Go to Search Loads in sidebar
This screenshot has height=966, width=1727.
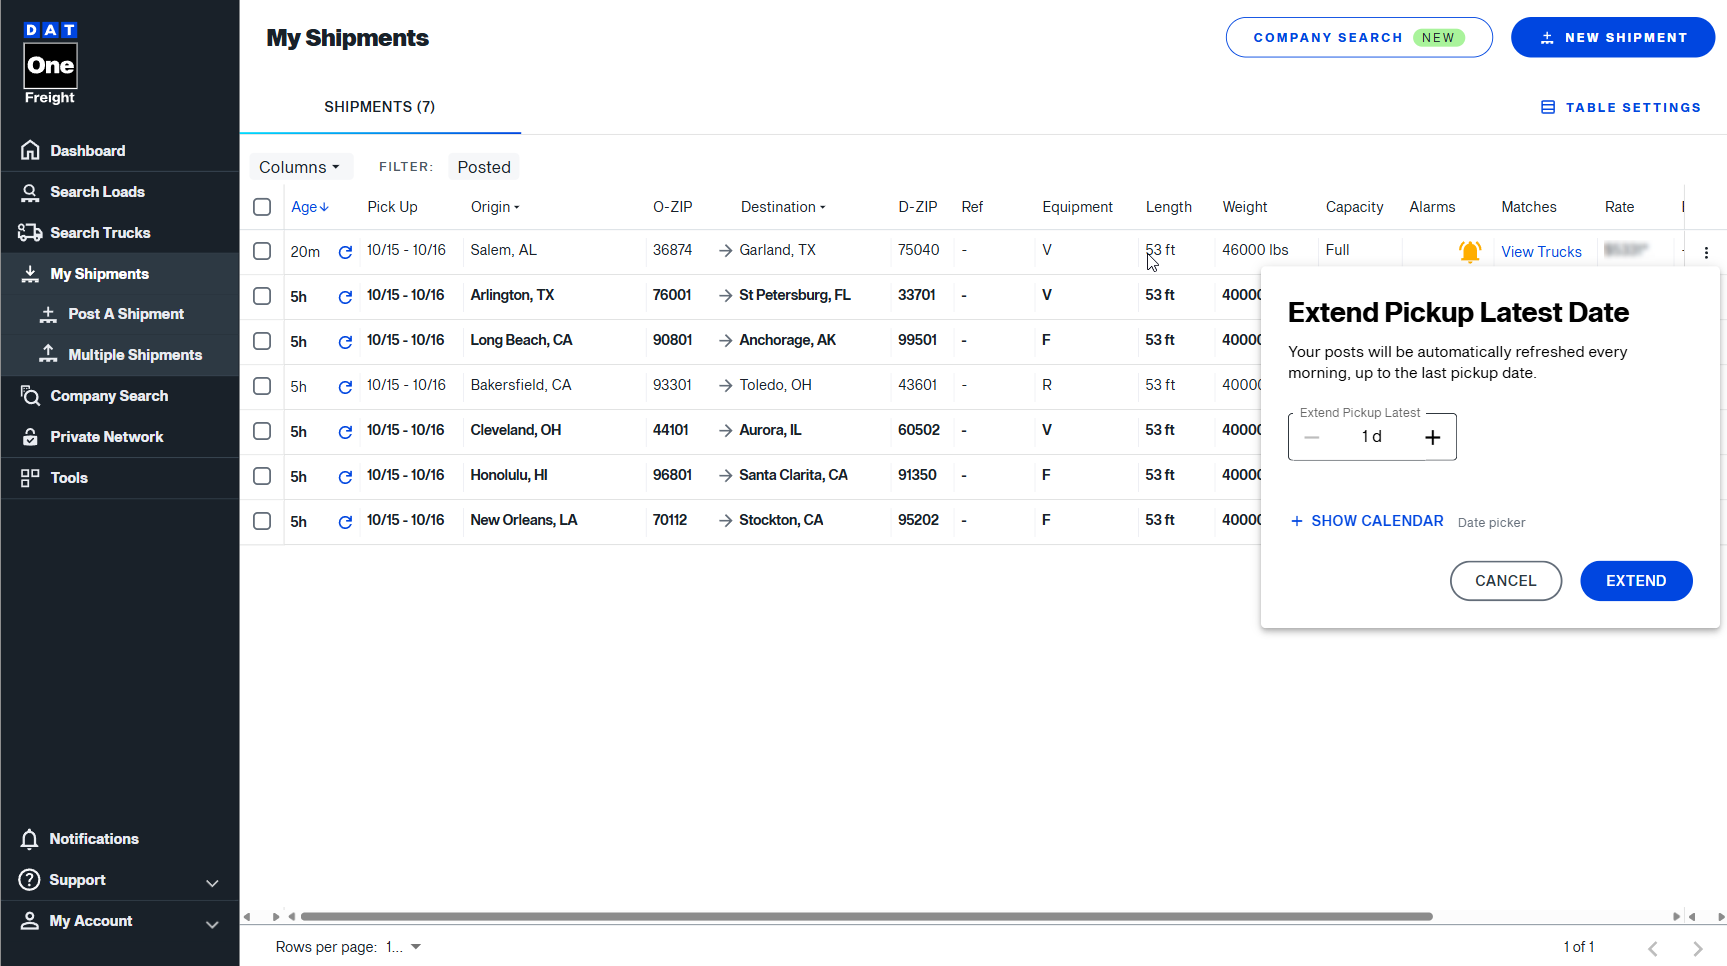97,192
